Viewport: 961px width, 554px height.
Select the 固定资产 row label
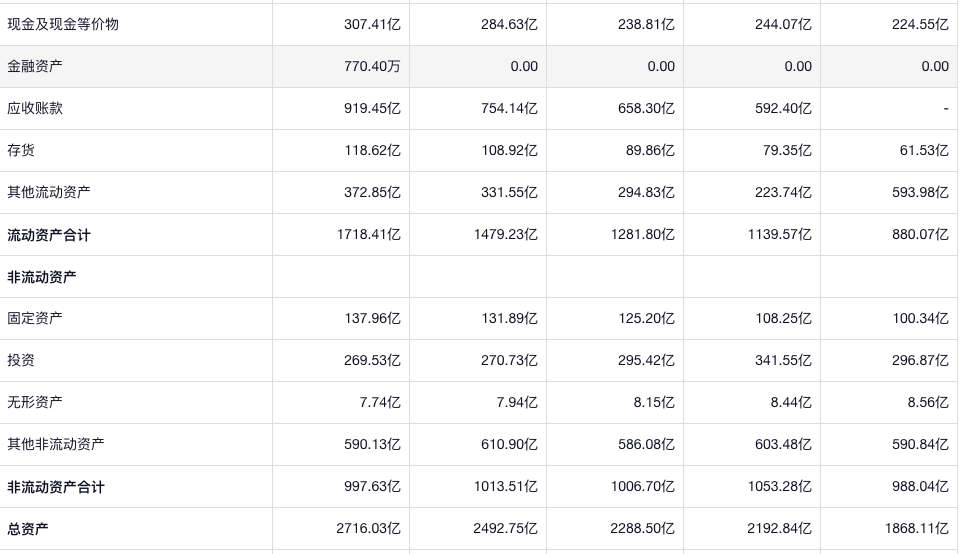coord(35,318)
